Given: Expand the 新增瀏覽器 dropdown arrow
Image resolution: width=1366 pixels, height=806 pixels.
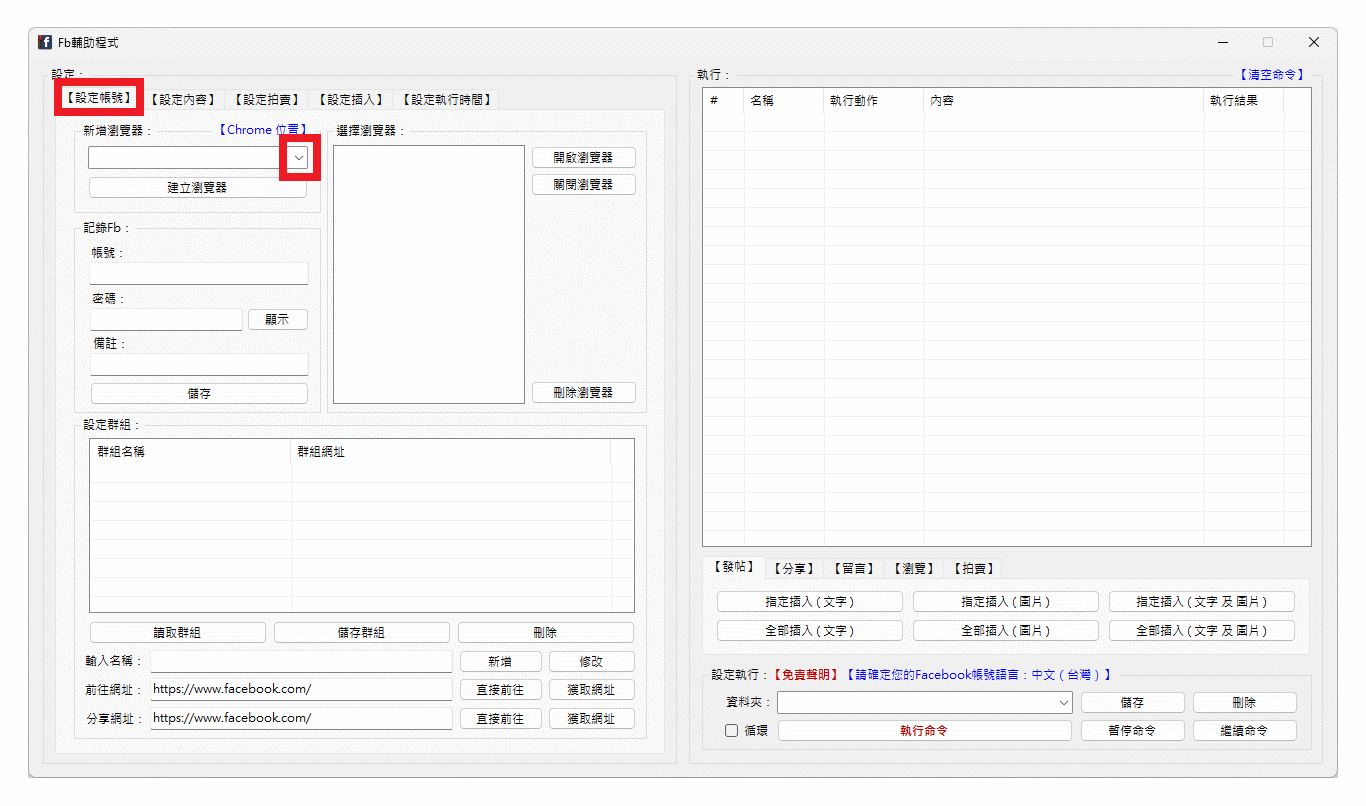Looking at the screenshot, I should [299, 158].
